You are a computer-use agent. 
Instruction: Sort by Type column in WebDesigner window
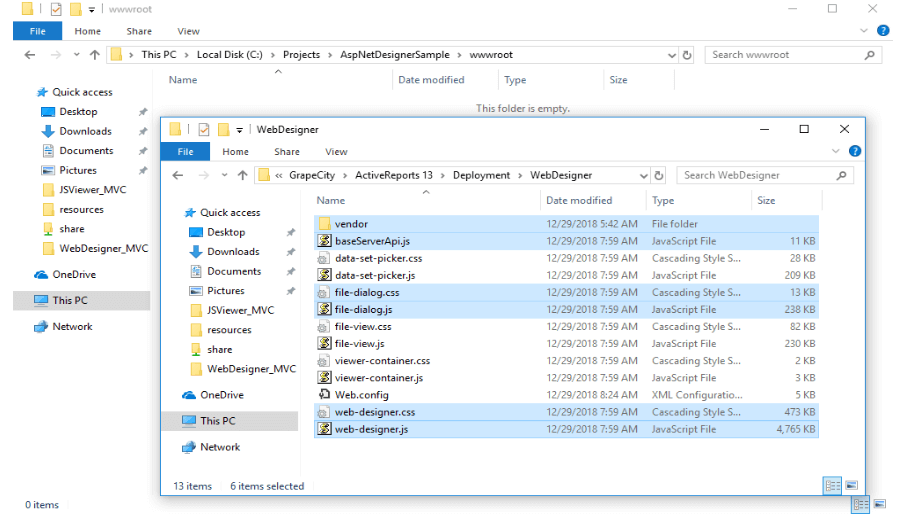coord(663,201)
